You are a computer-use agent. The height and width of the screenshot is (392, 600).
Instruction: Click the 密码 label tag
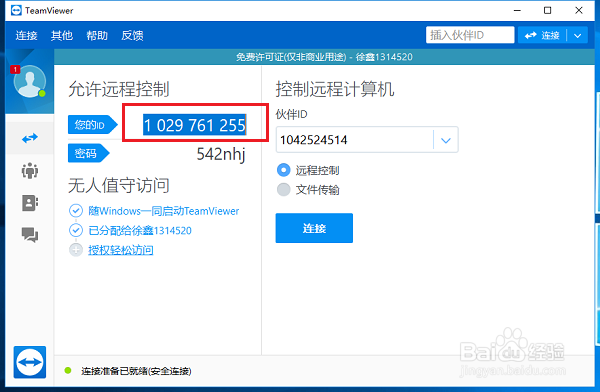click(x=89, y=153)
